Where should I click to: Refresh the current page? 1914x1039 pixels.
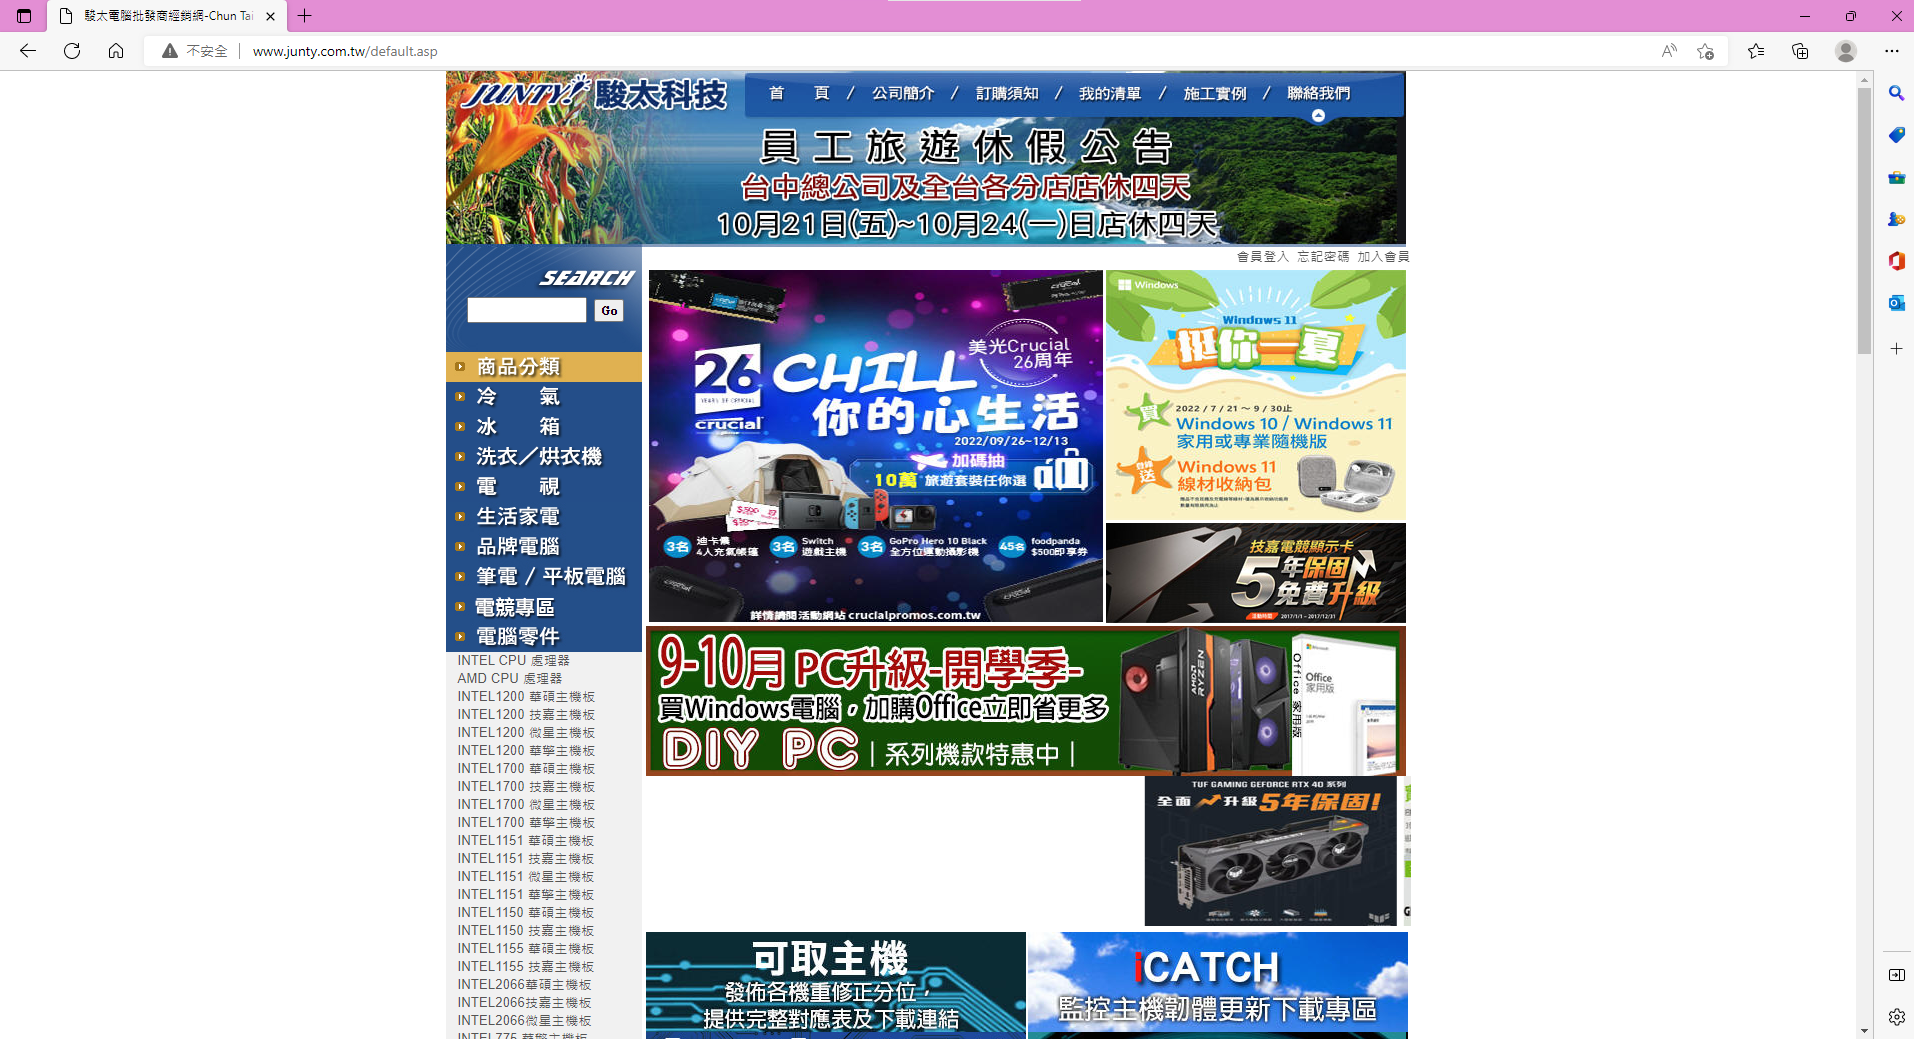click(x=72, y=51)
